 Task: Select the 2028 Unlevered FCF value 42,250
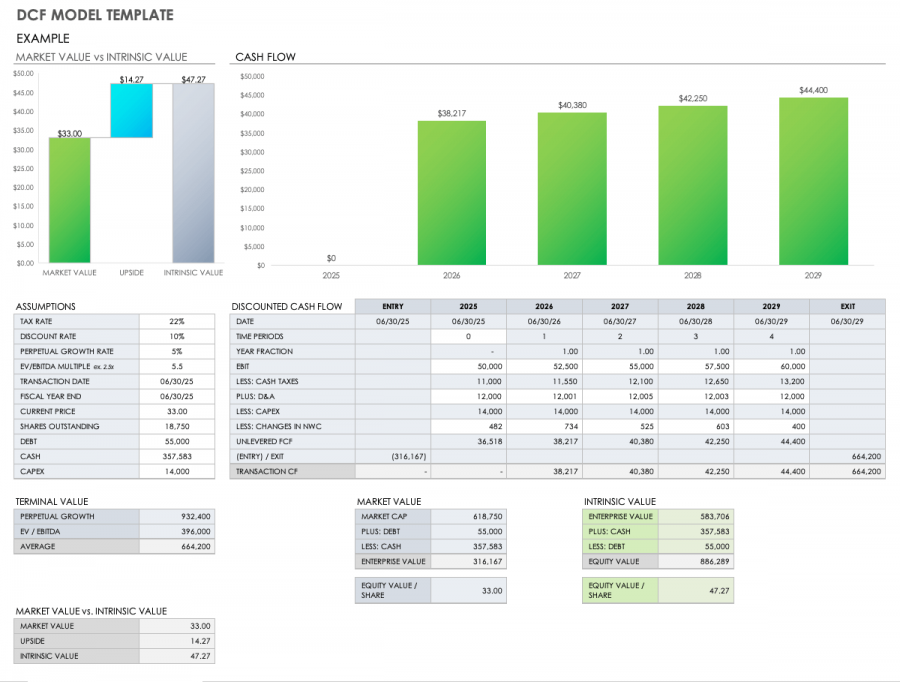click(x=695, y=441)
